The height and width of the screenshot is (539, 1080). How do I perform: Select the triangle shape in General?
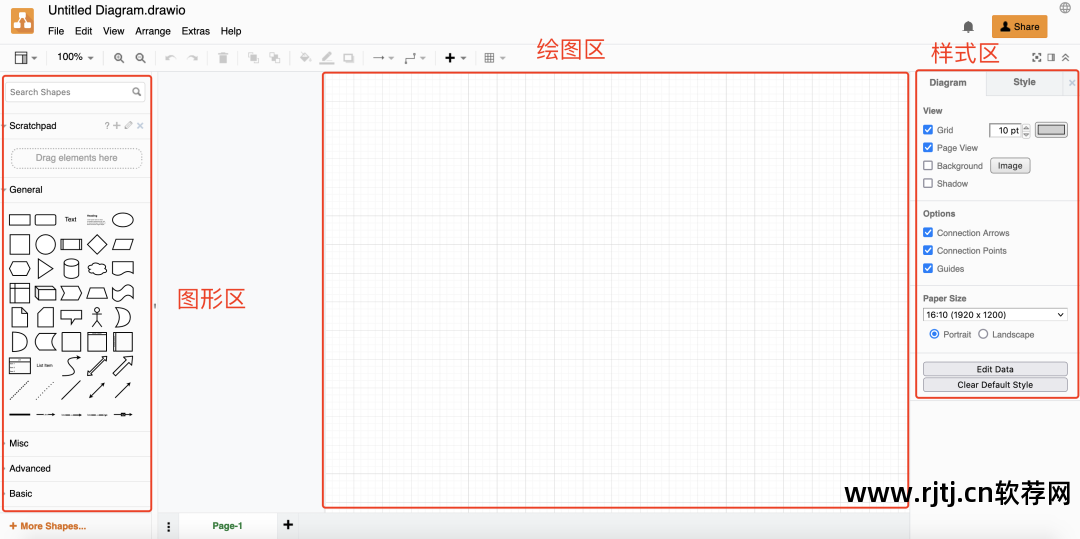[45, 268]
